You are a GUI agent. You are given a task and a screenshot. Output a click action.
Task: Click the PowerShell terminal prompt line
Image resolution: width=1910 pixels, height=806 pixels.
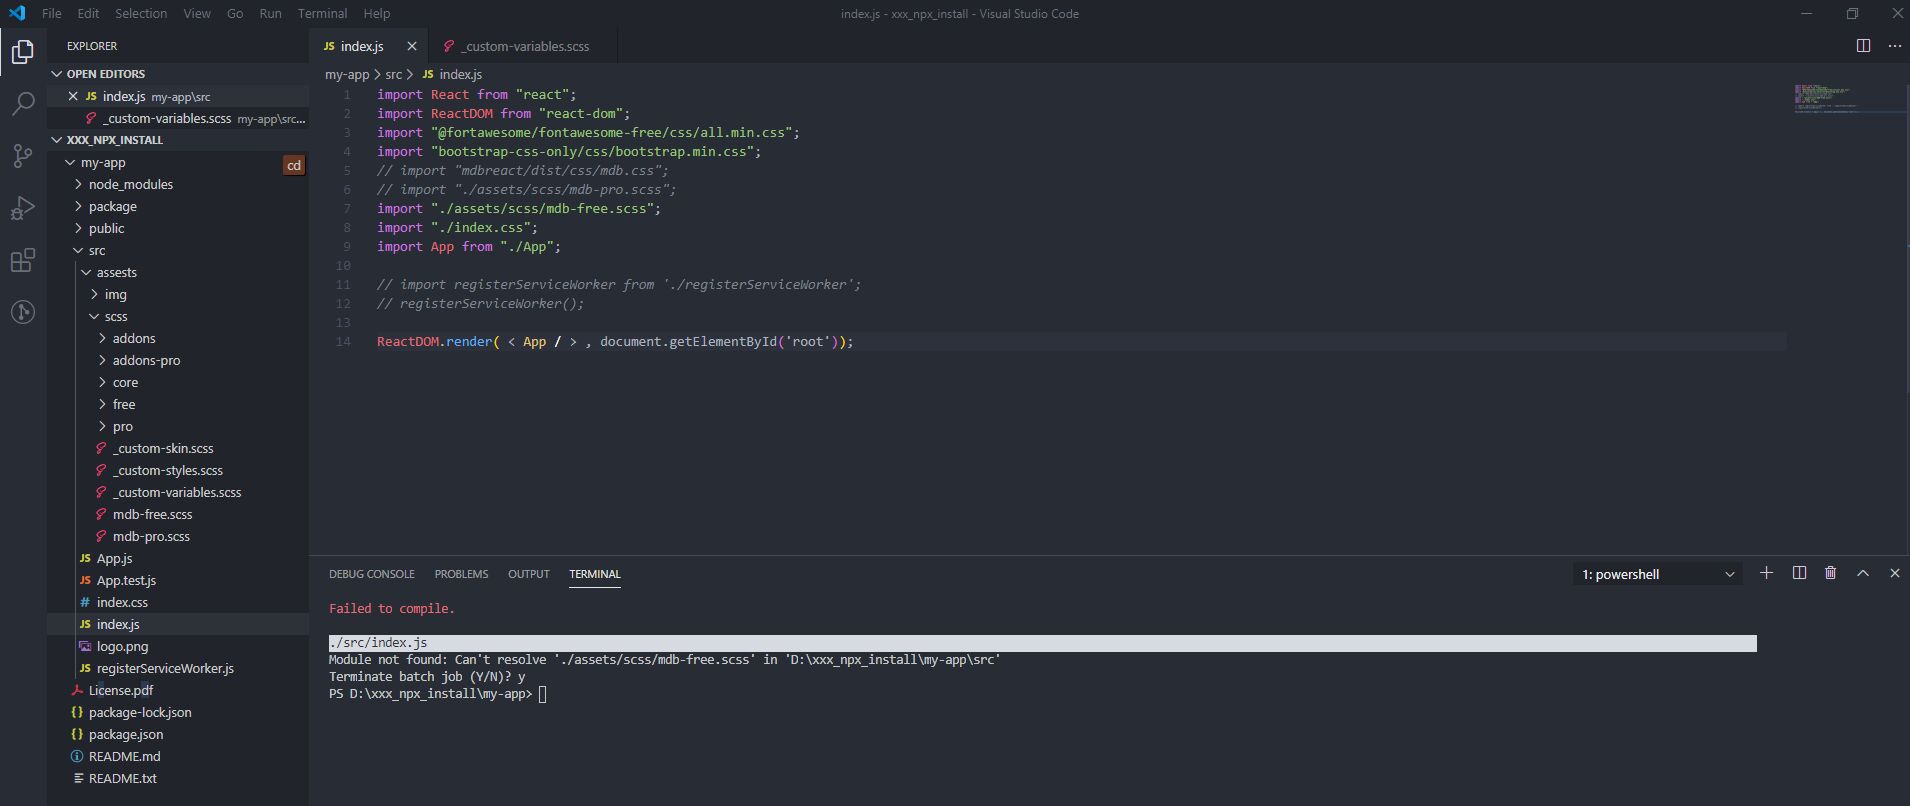pyautogui.click(x=438, y=694)
